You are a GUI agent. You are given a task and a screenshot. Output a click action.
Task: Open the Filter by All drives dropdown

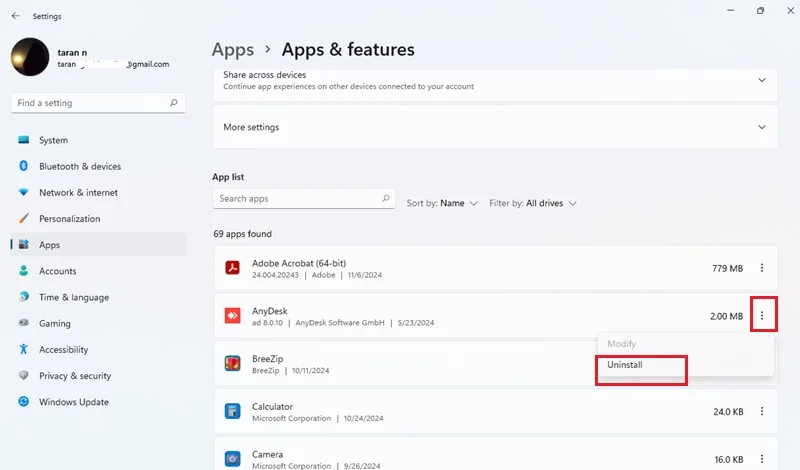pyautogui.click(x=533, y=203)
